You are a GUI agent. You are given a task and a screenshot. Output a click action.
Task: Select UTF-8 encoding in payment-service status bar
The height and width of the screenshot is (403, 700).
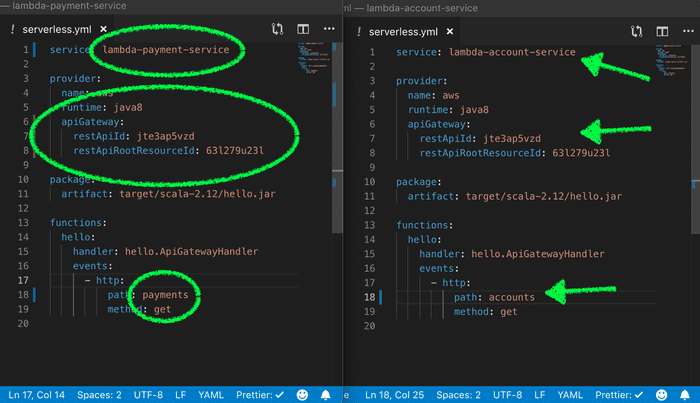148,395
